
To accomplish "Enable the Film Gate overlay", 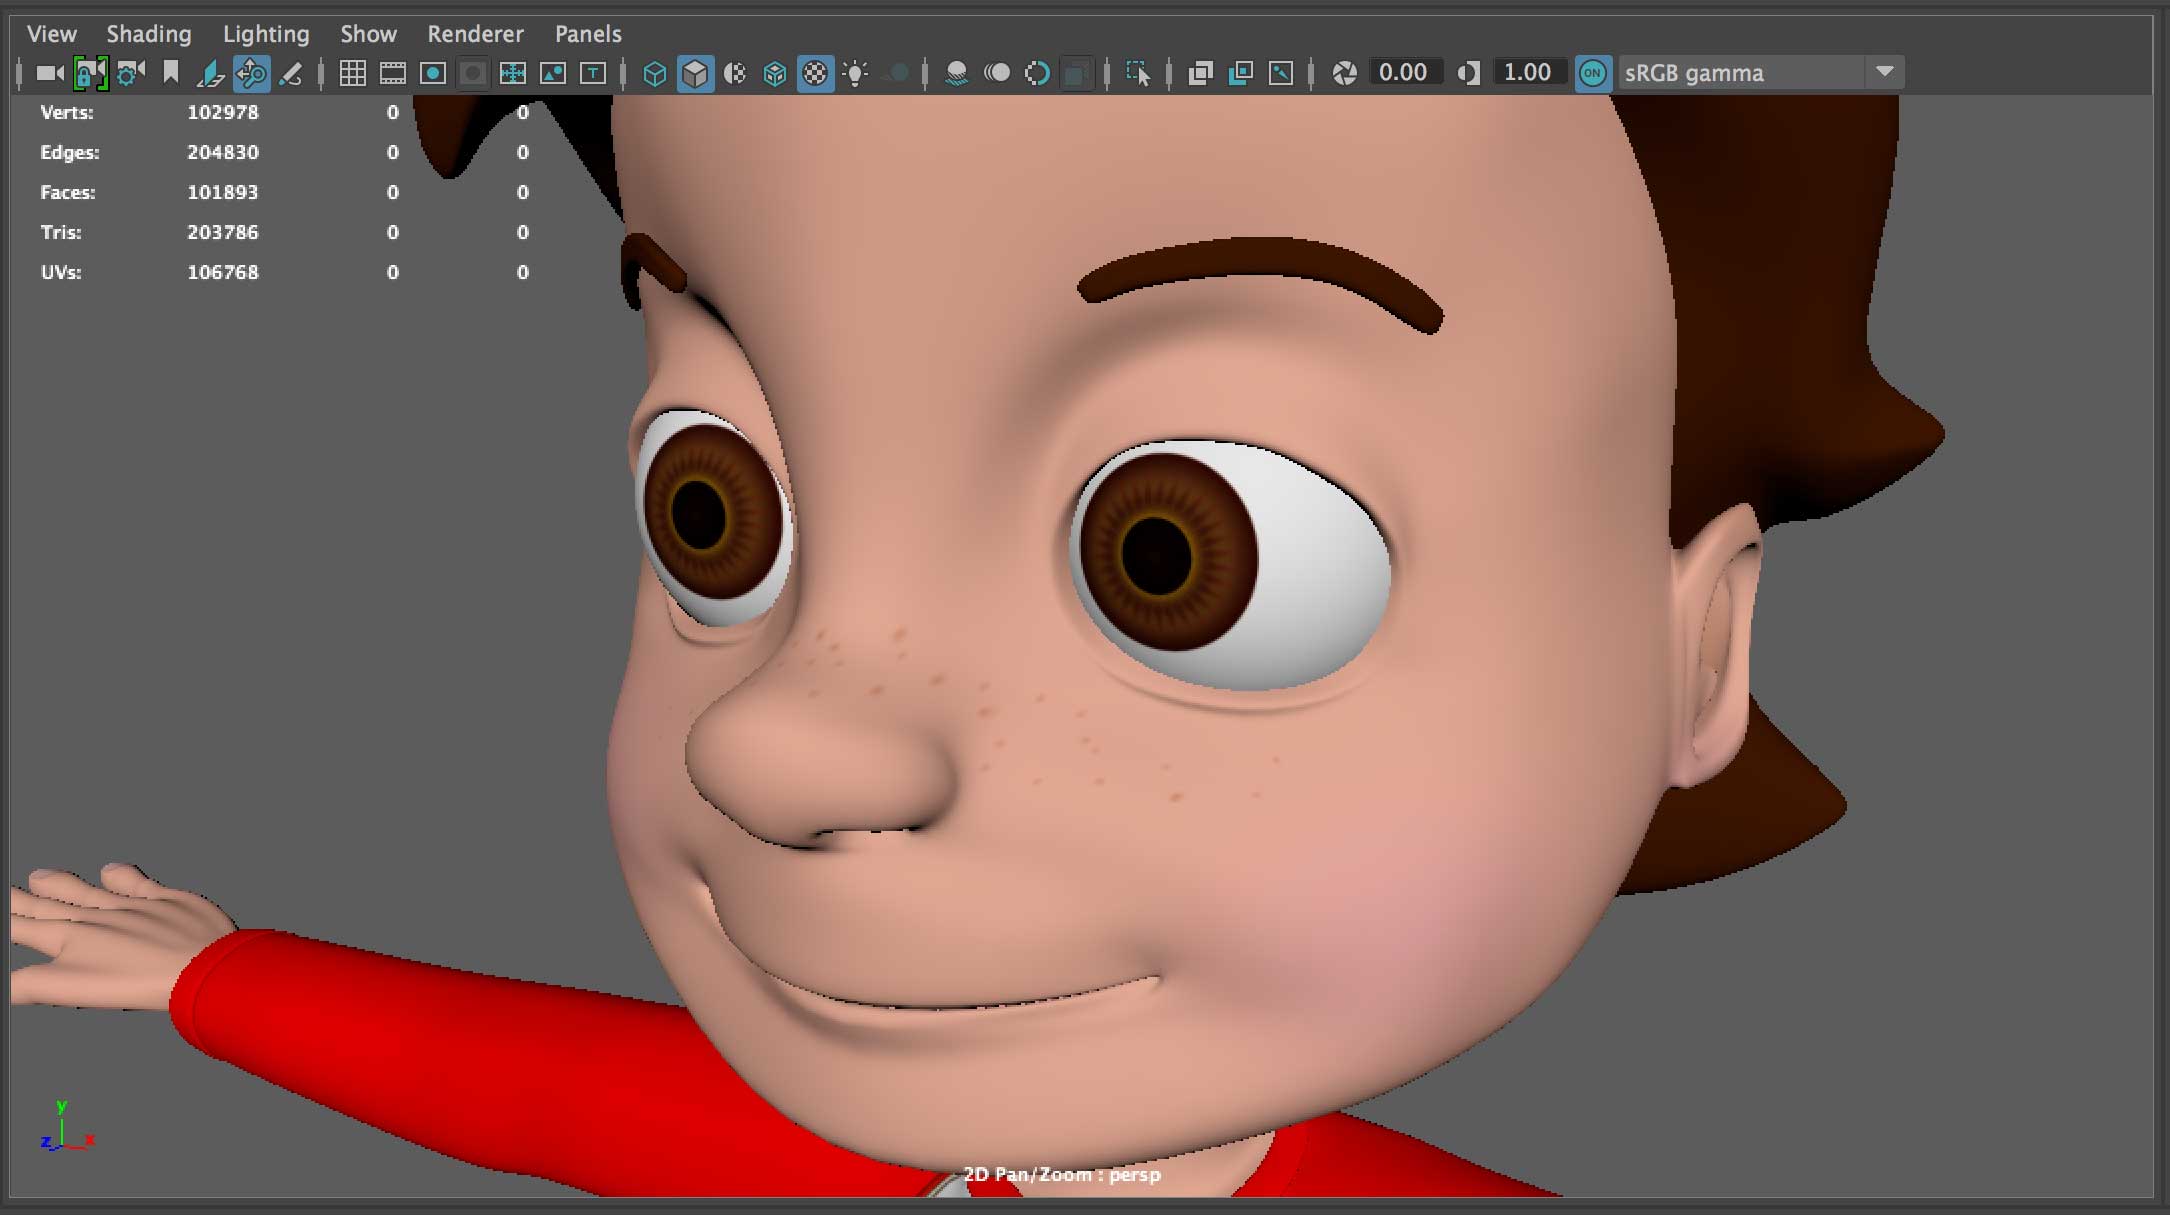I will 392,73.
